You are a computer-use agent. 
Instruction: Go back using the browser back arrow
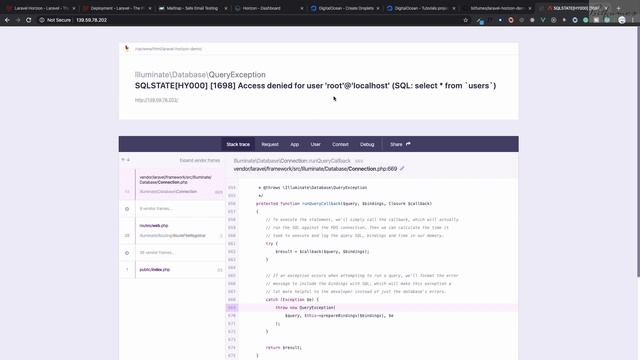[x=7, y=20]
